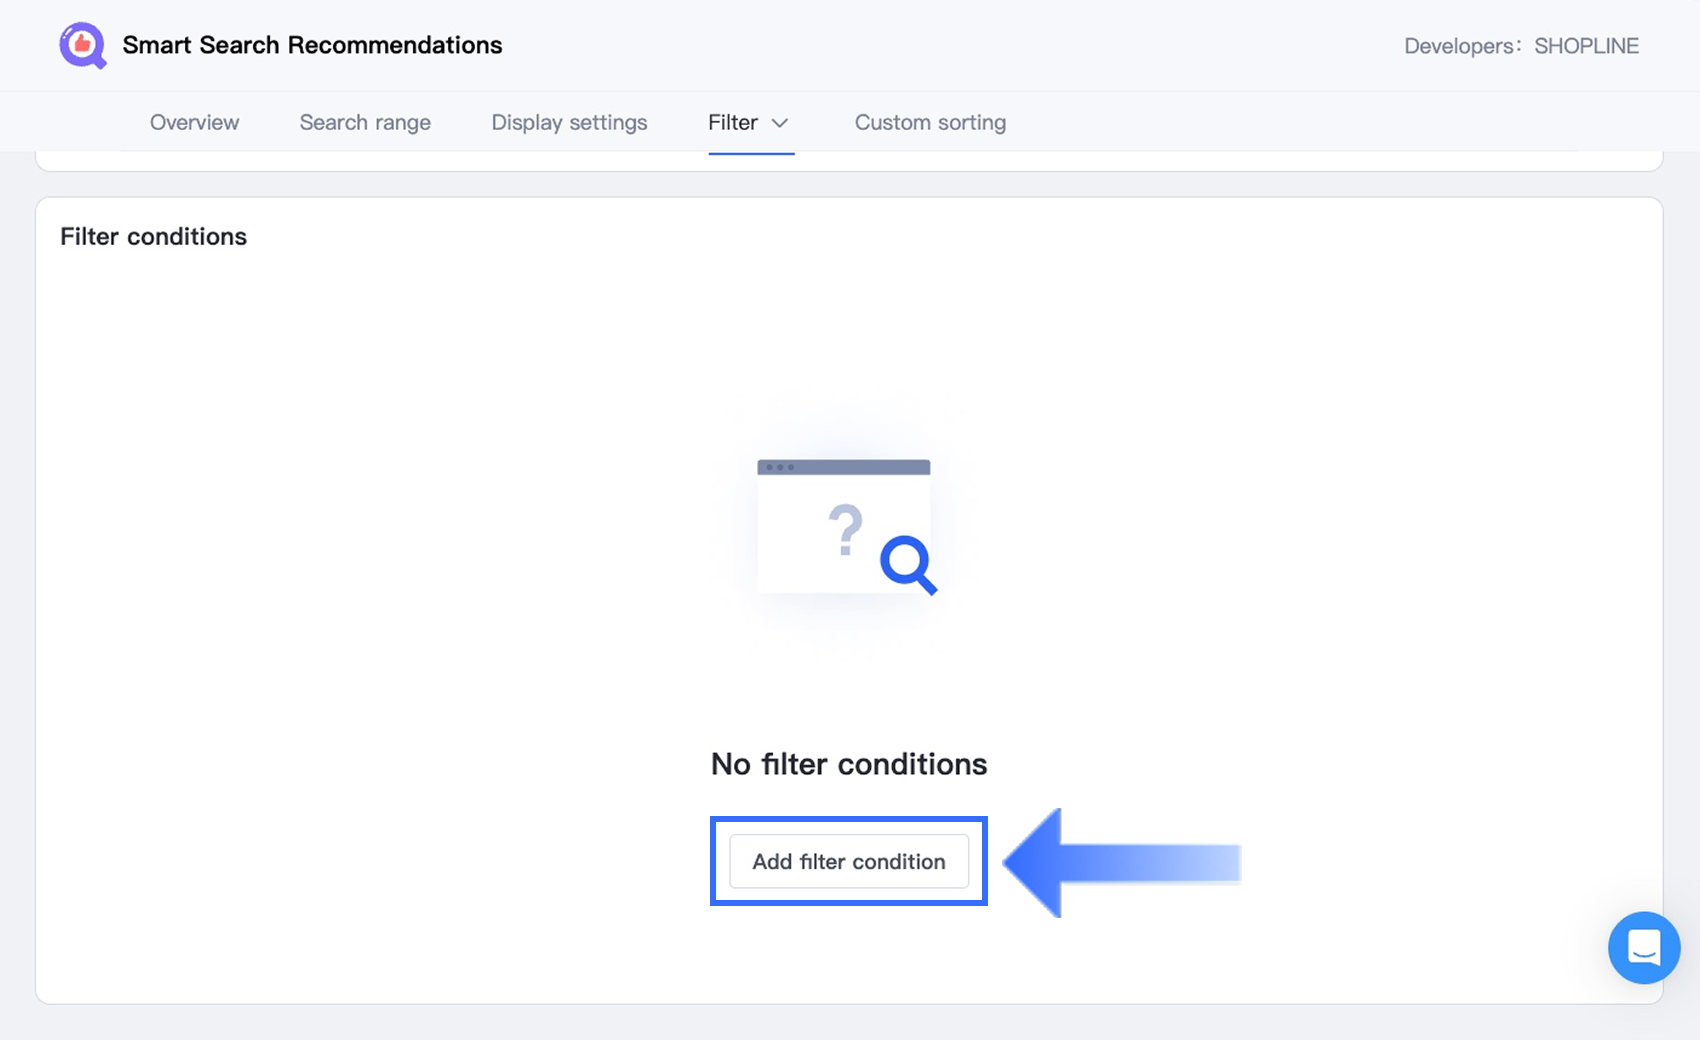Open the blue chat support bubble
The width and height of the screenshot is (1700, 1040).
(1643, 947)
